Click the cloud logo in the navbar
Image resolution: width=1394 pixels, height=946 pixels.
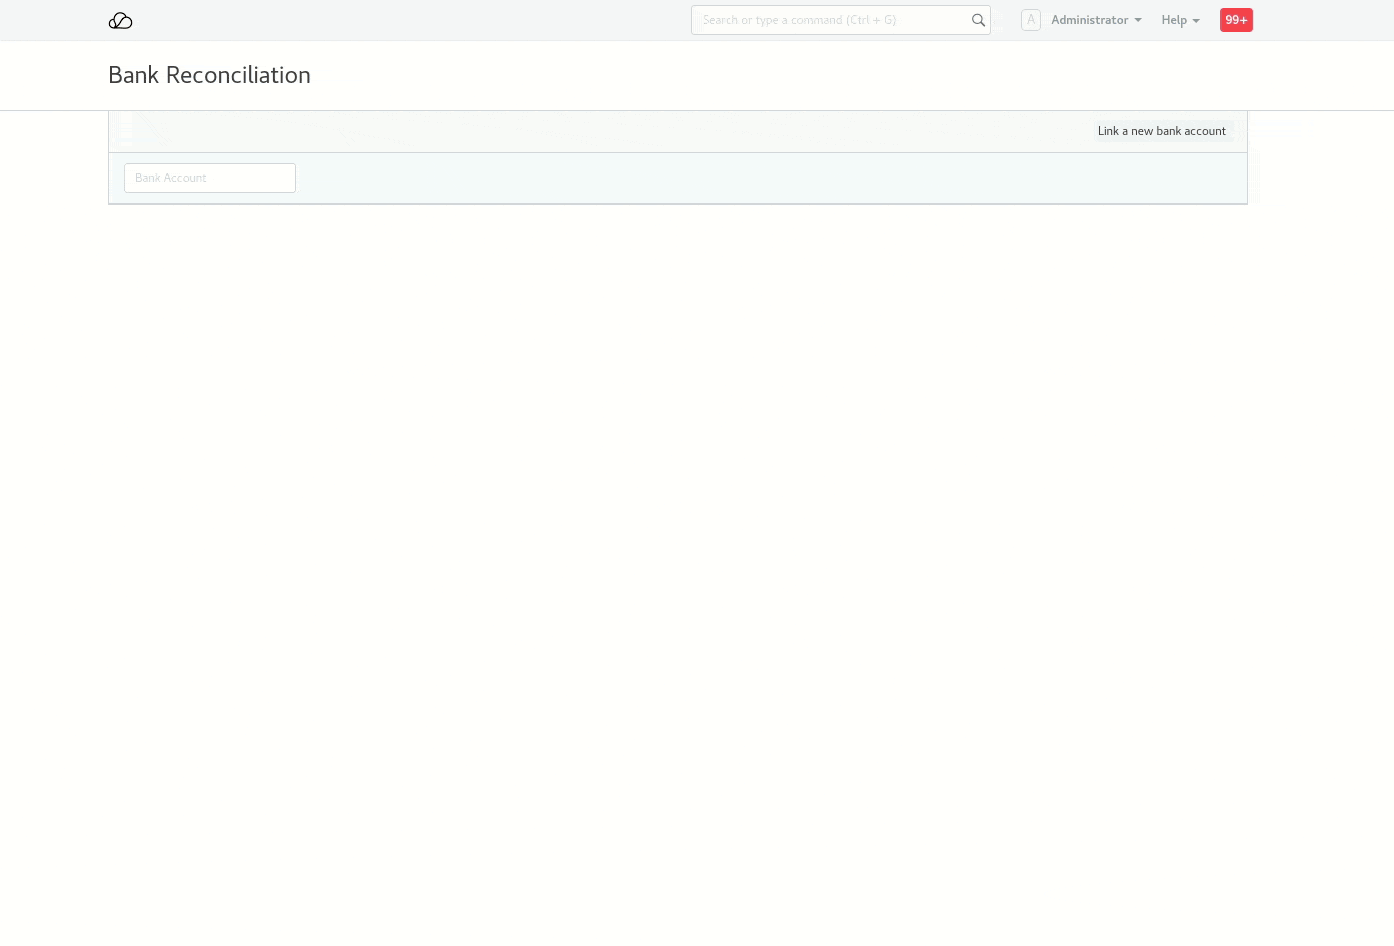(x=120, y=21)
